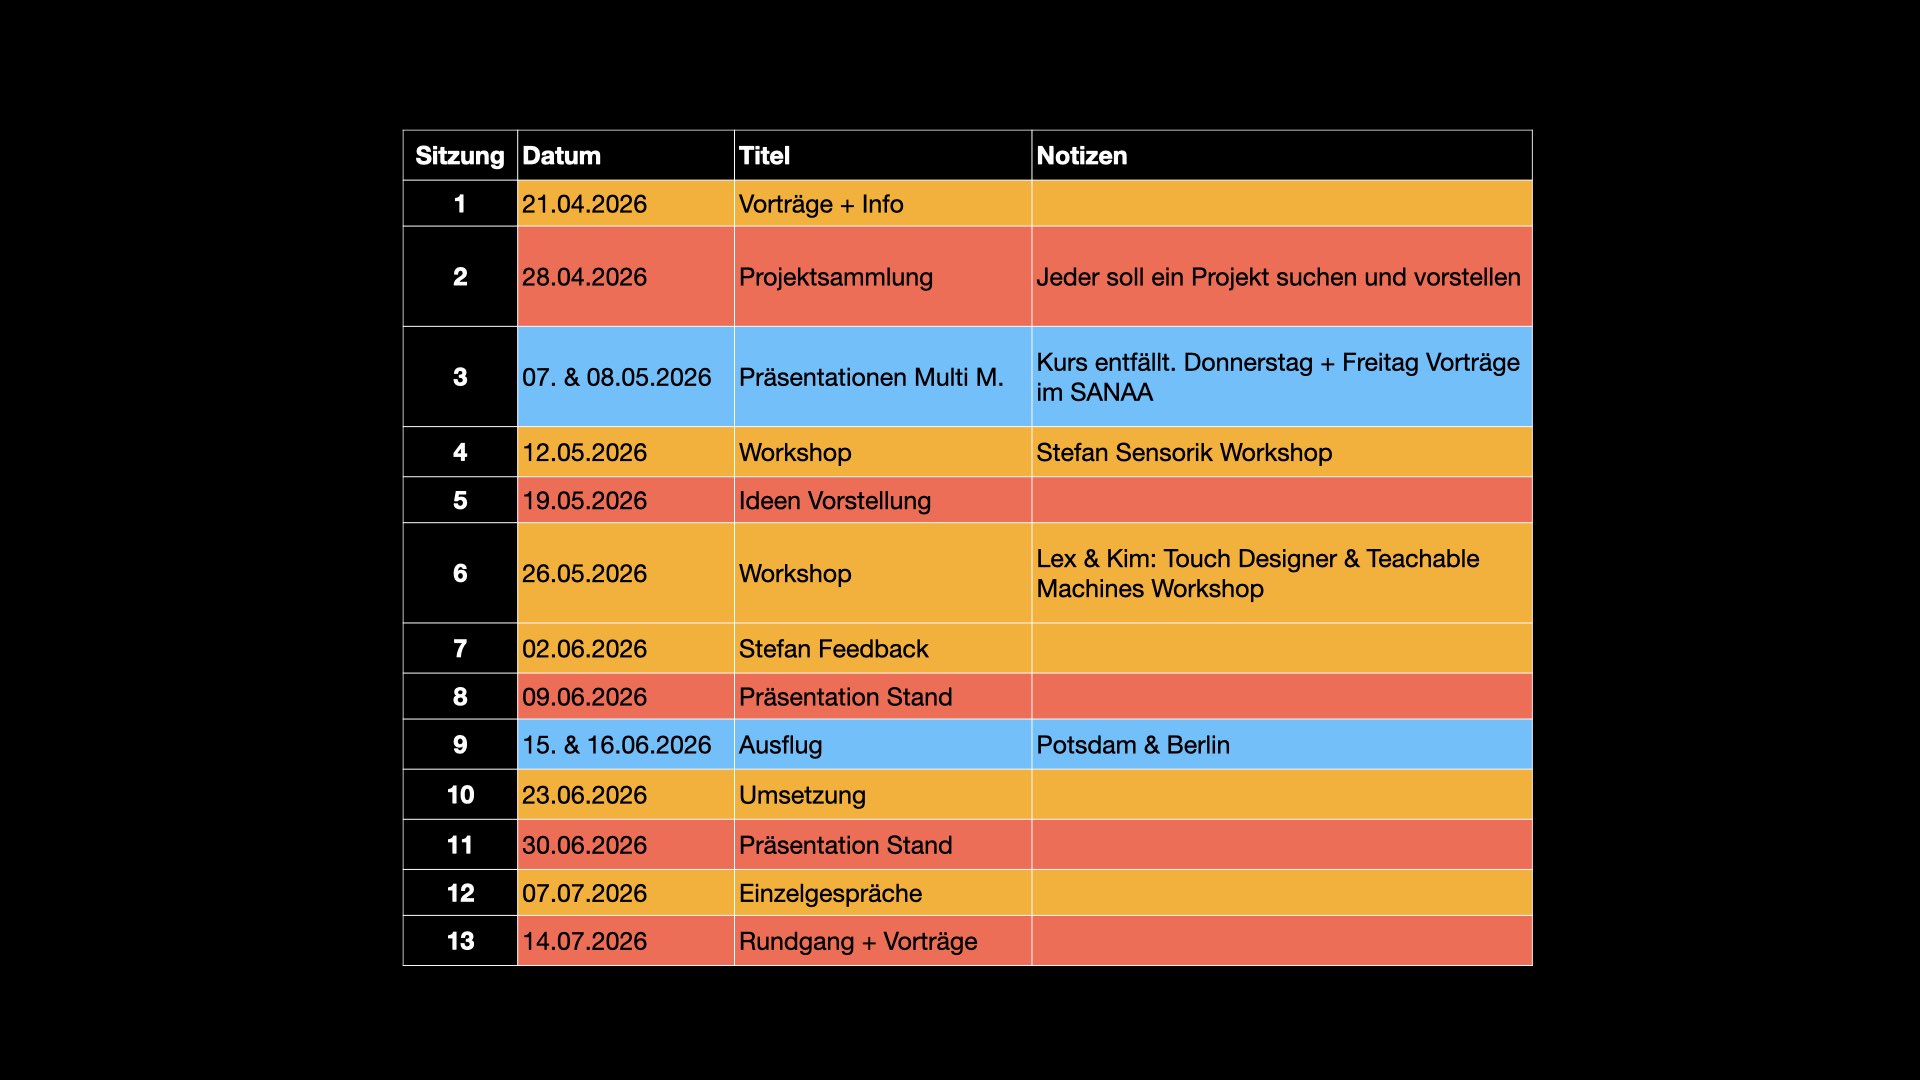The width and height of the screenshot is (1920, 1080).
Task: Click session number 3 cell
Action: pos(460,377)
